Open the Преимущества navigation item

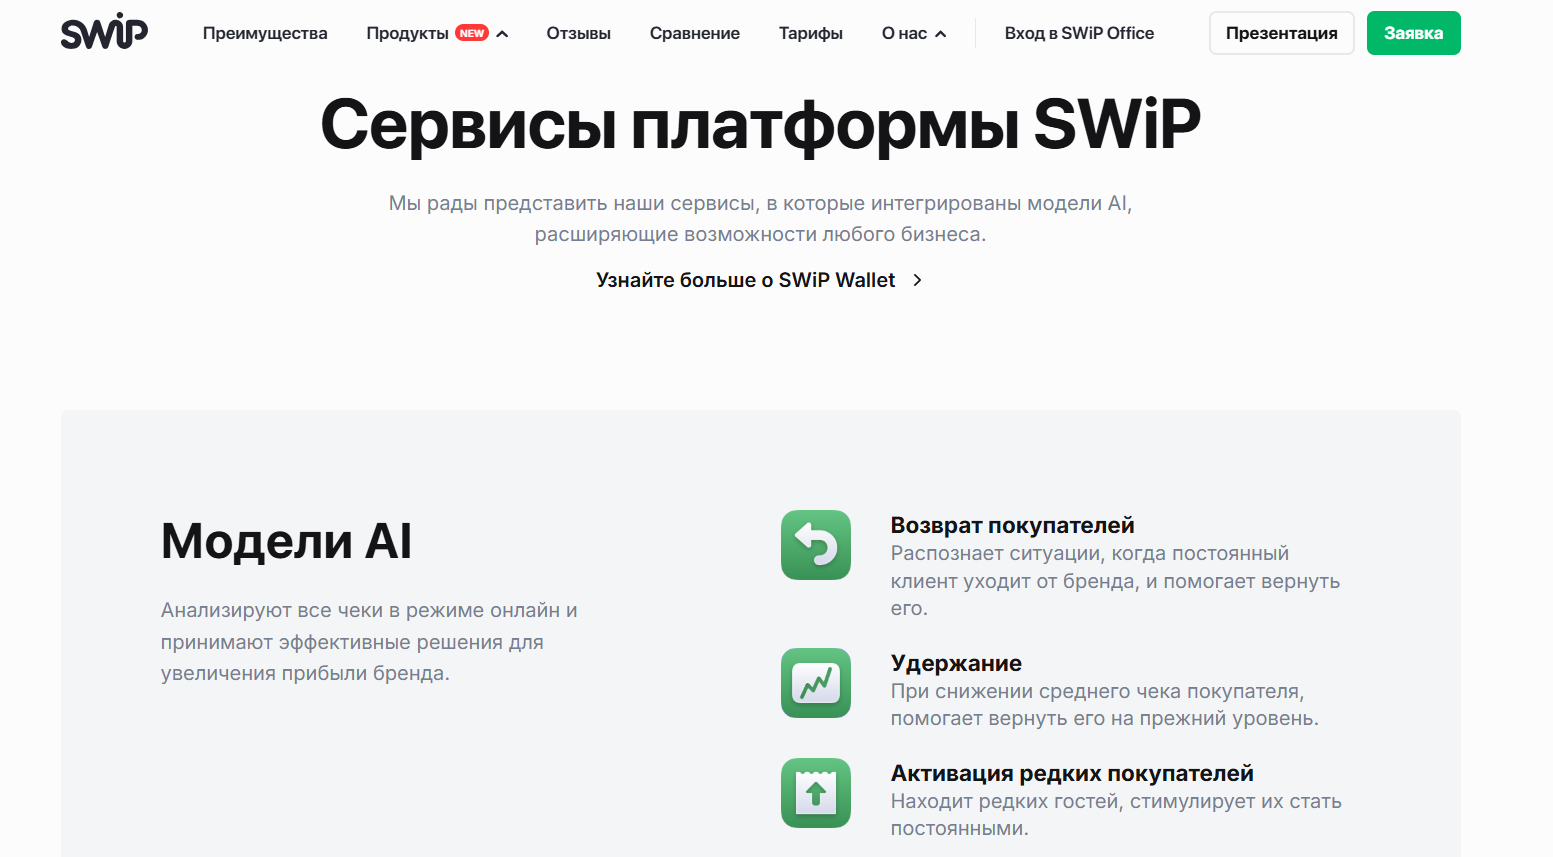pos(265,33)
